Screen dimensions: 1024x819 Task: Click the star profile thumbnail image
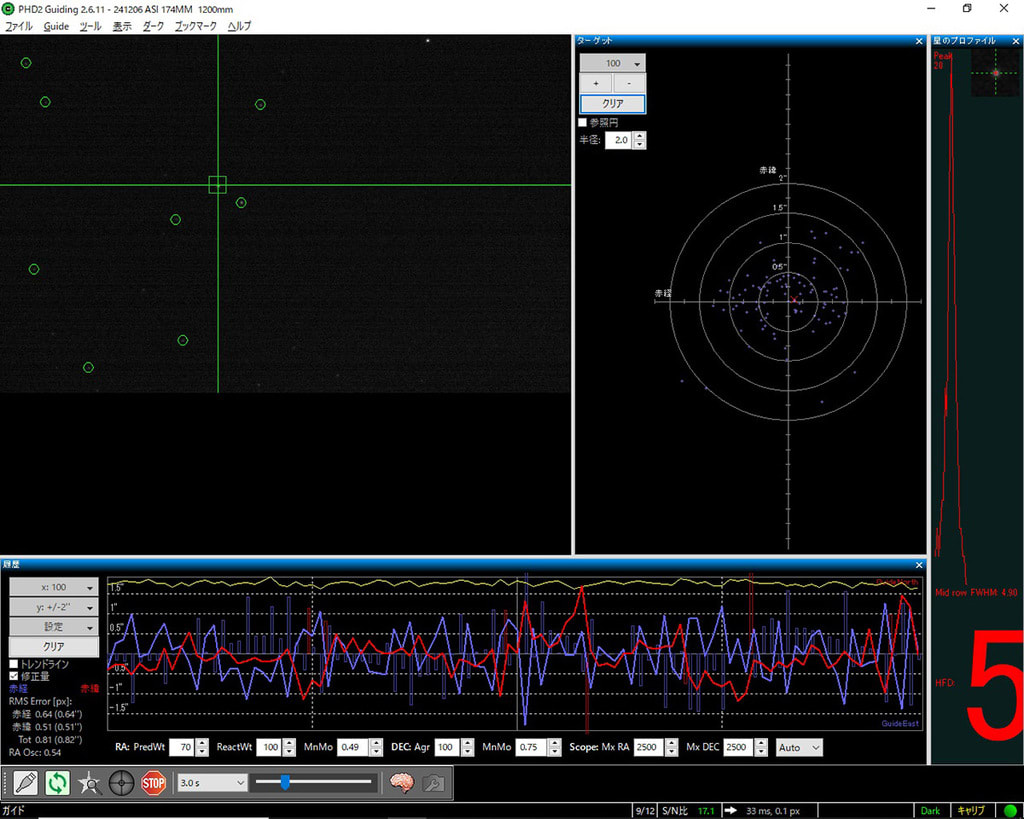[x=995, y=72]
